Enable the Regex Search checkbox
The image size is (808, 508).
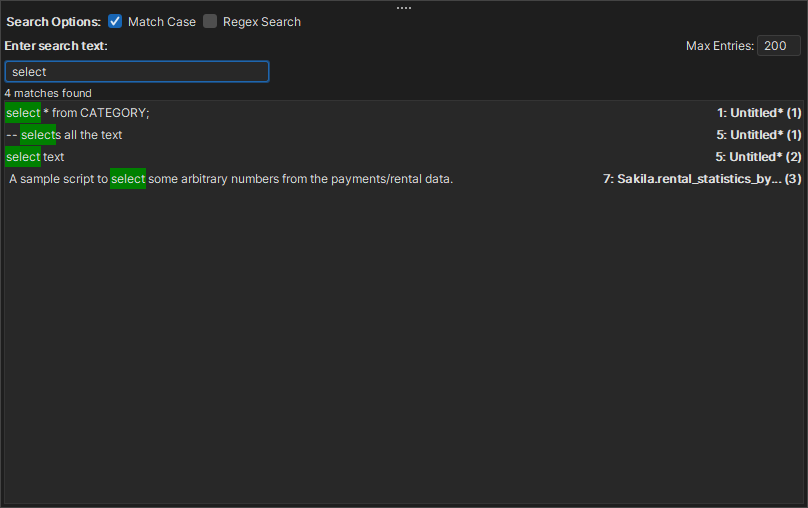point(210,21)
